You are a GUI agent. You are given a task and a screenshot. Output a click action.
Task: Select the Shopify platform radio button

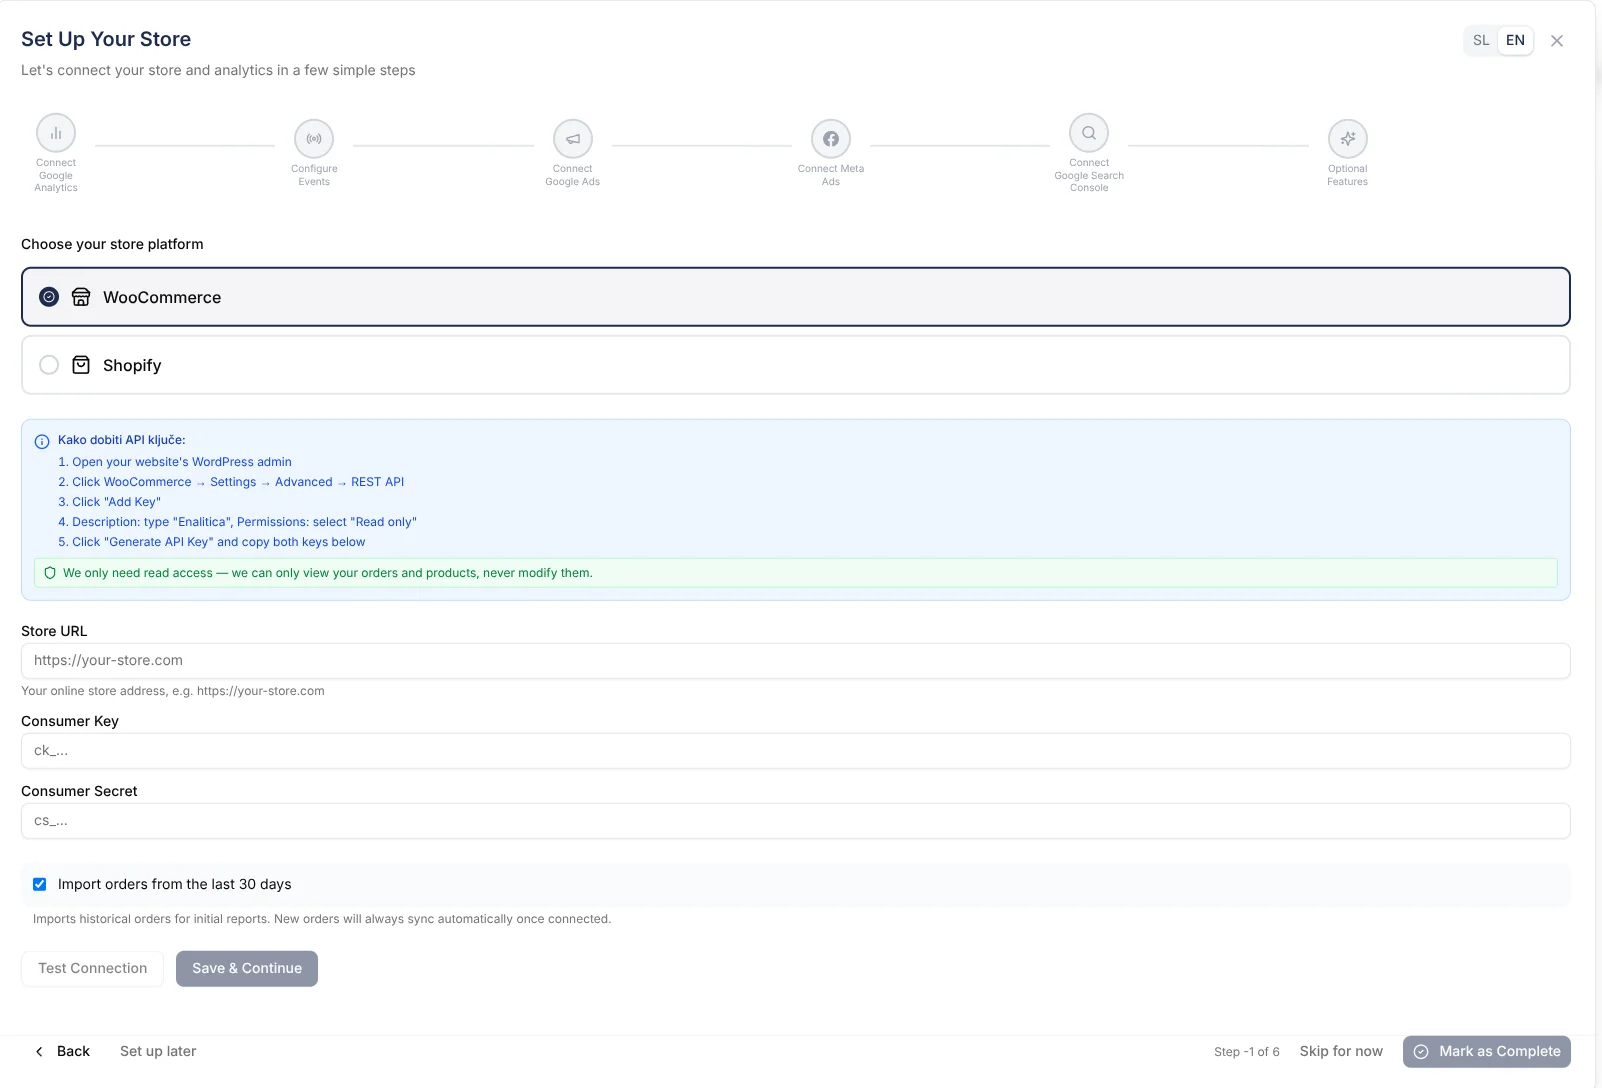(x=49, y=365)
